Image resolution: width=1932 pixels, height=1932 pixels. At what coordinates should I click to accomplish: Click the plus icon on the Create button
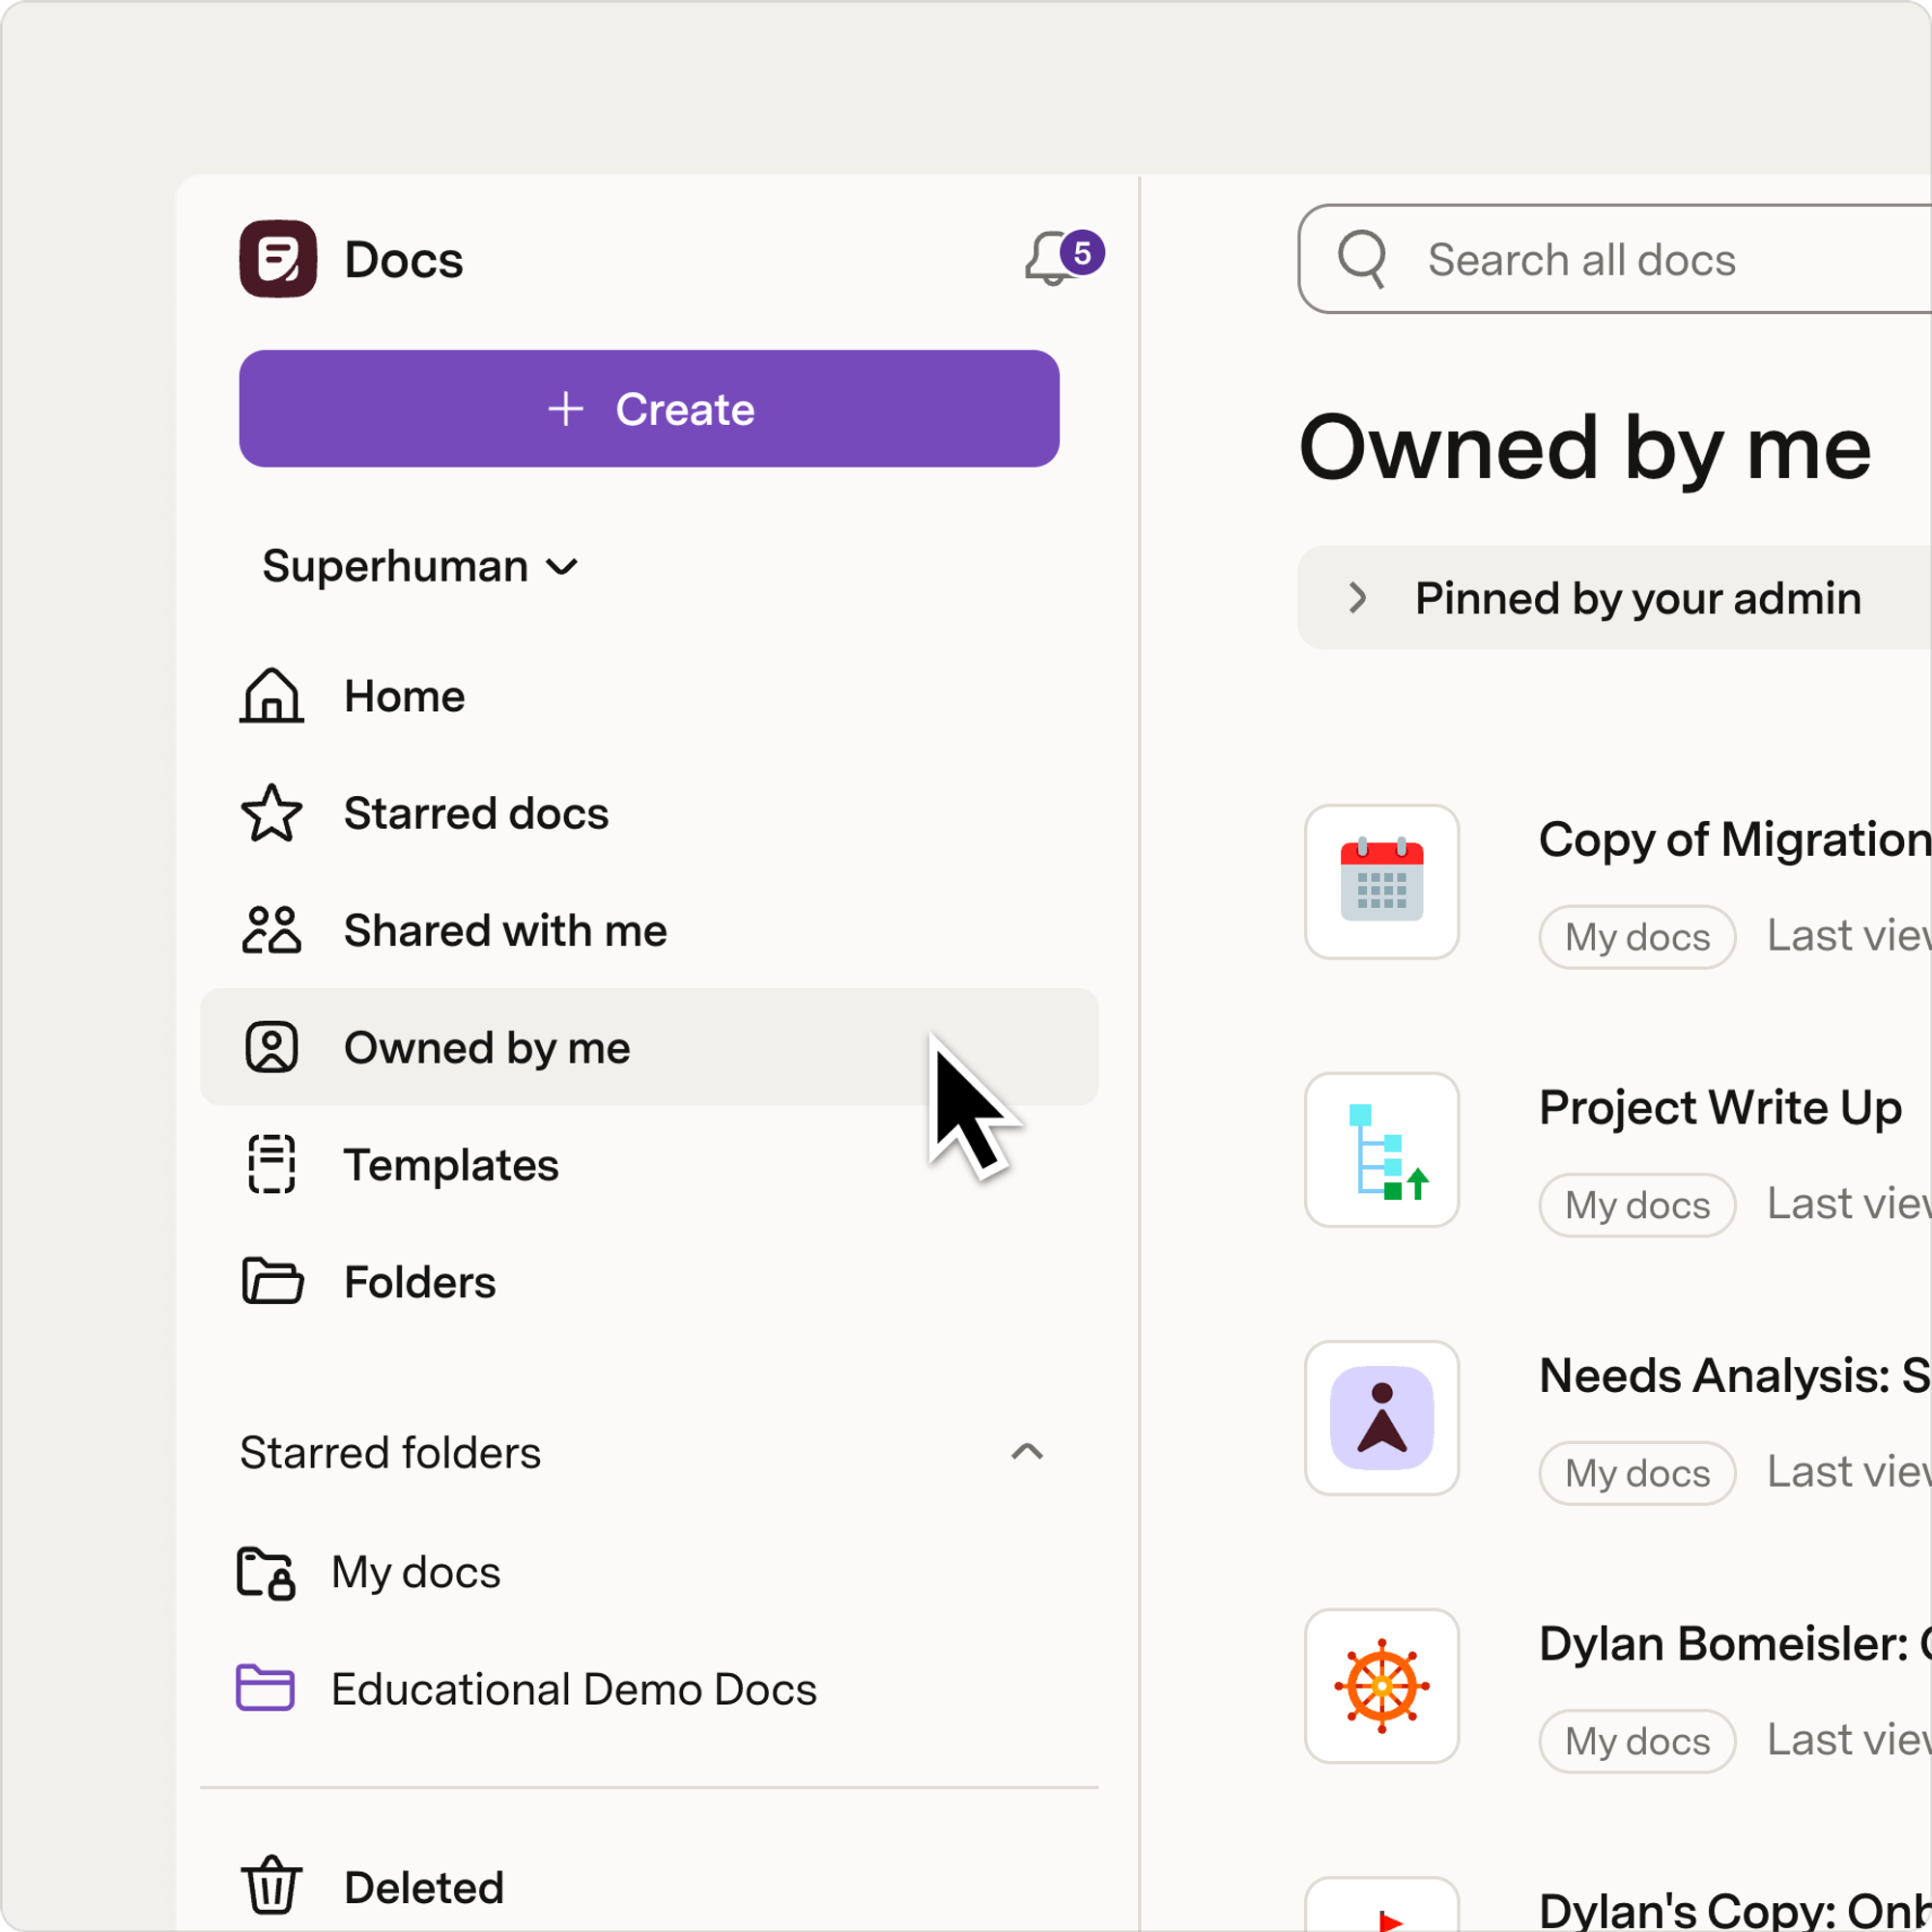566,409
